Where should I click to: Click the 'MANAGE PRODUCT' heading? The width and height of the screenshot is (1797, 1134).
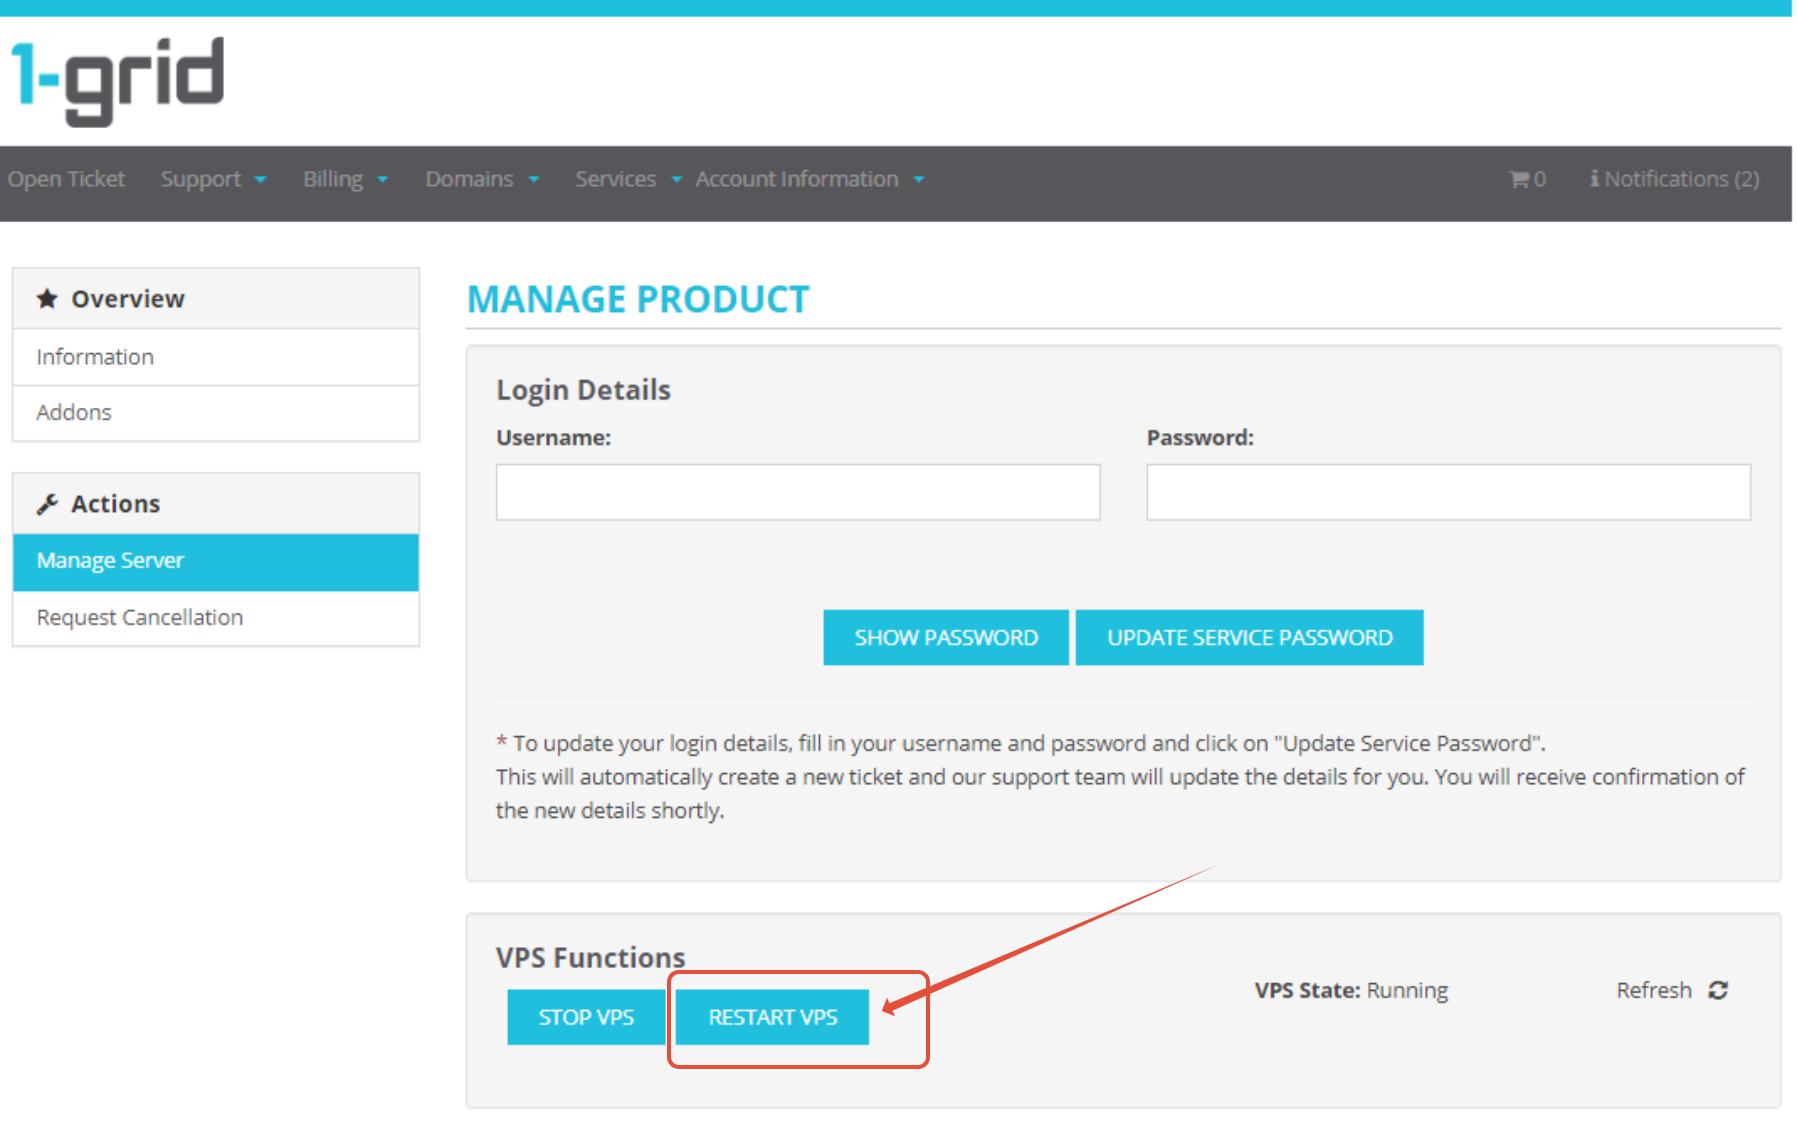[638, 299]
